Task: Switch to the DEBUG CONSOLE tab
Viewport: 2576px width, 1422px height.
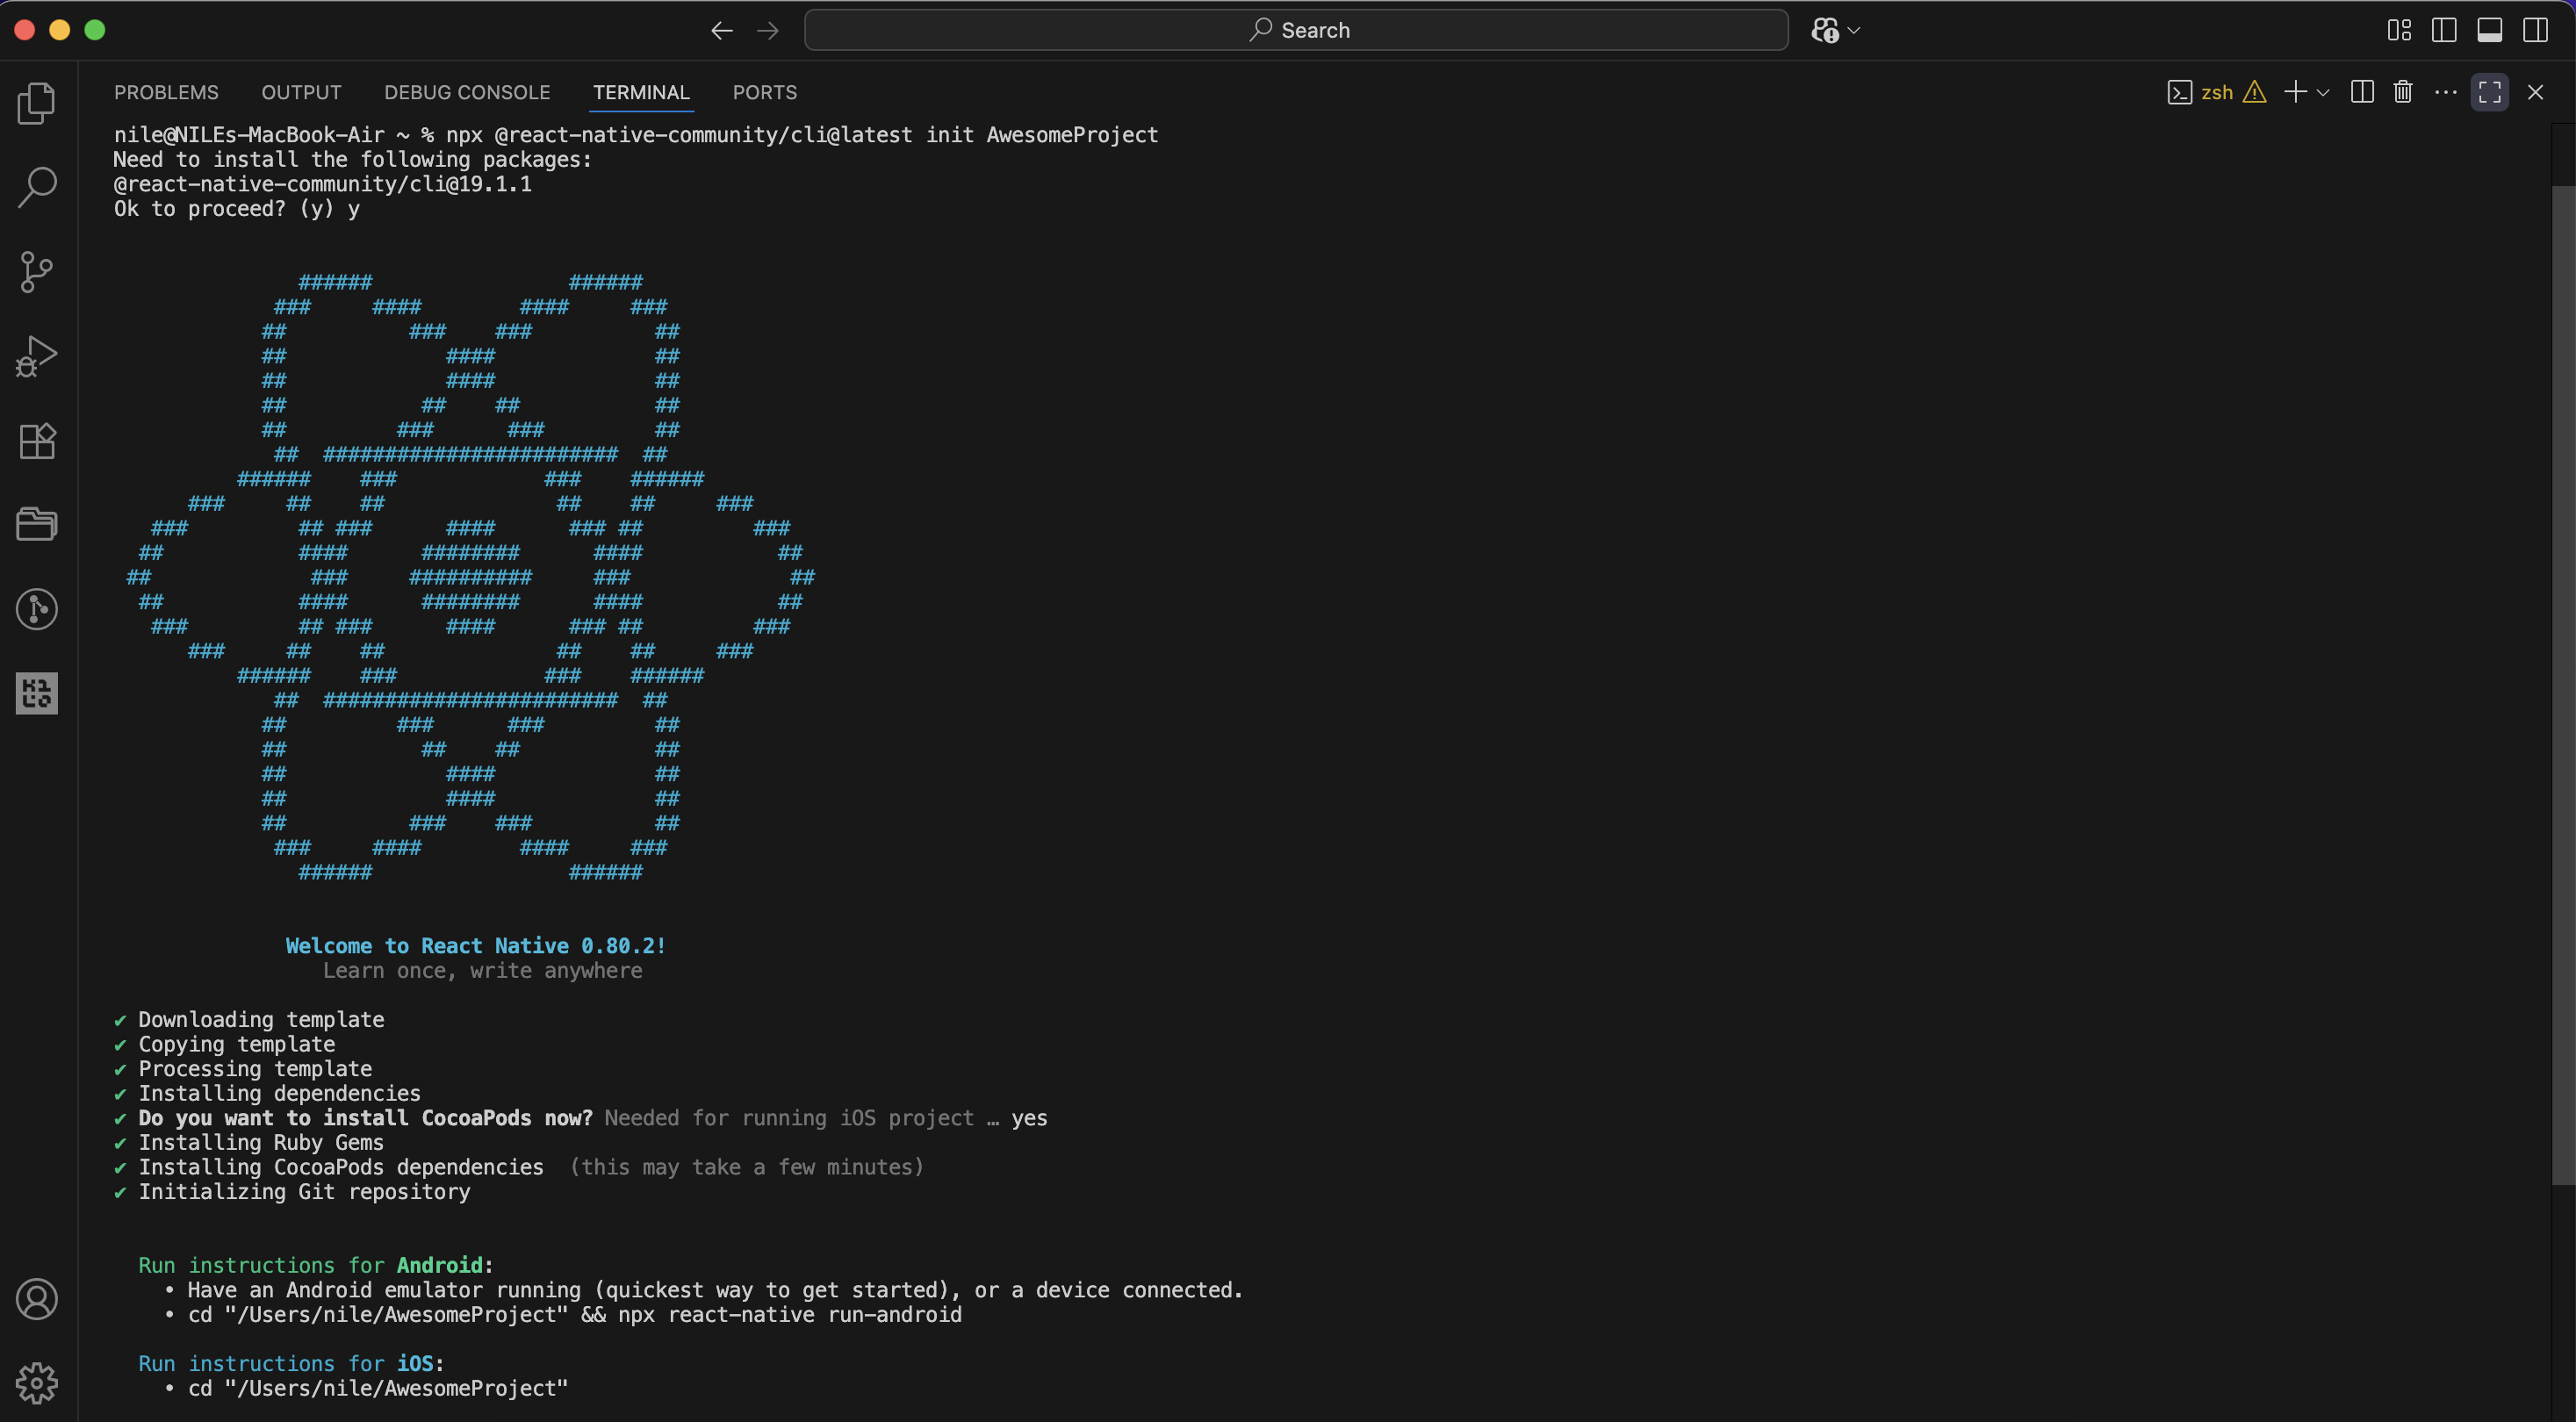Action: tap(467, 92)
